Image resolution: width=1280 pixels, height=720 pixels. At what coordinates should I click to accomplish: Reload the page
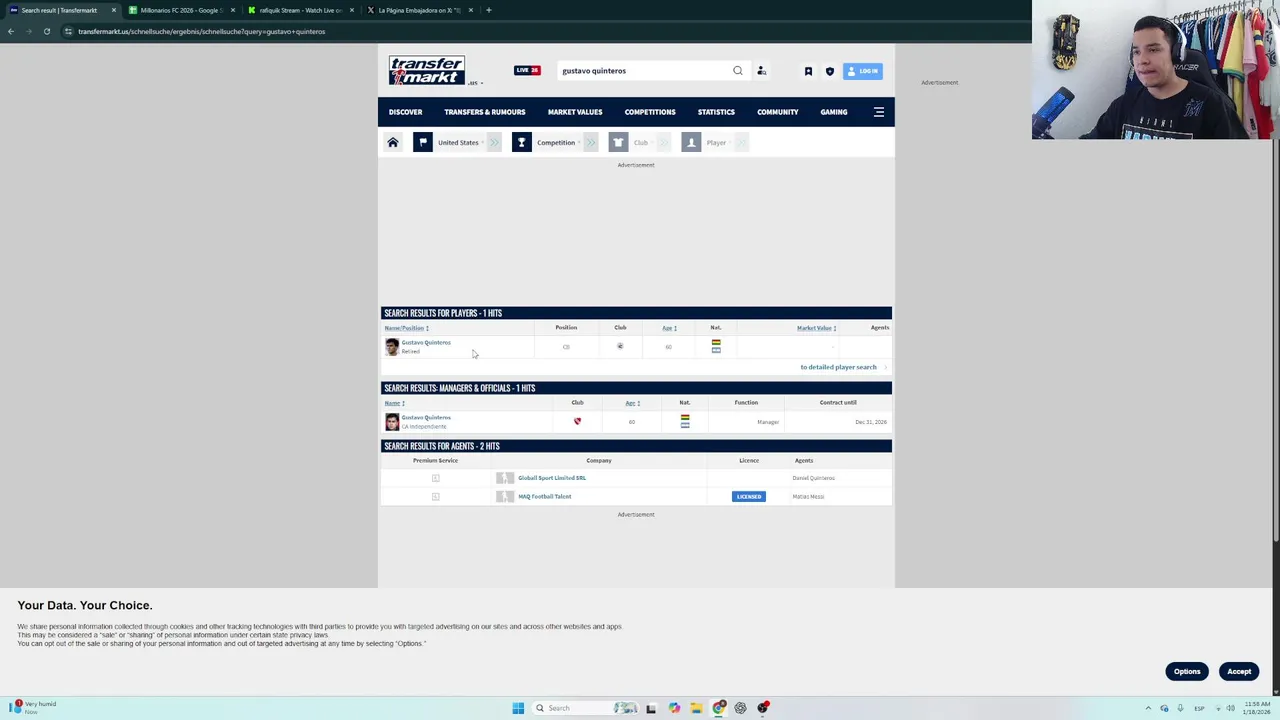coord(46,31)
